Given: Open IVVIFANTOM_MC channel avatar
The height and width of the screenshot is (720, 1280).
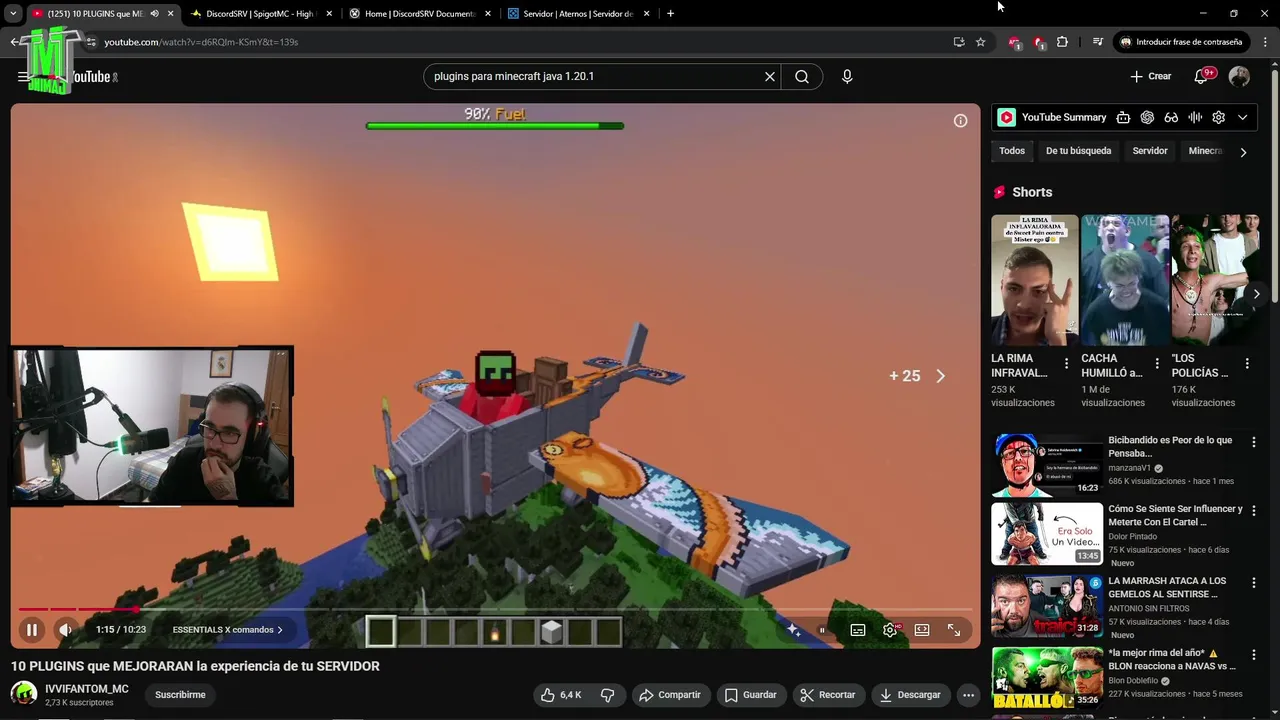Looking at the screenshot, I should pyautogui.click(x=24, y=694).
